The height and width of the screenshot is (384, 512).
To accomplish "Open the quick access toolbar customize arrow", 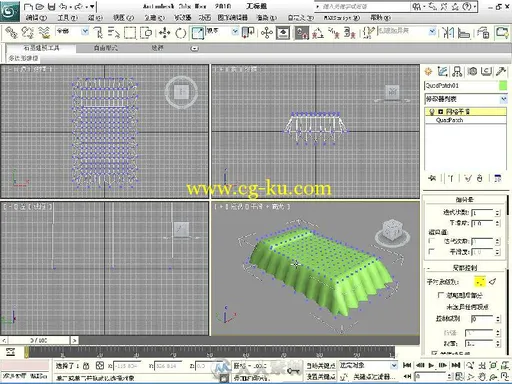I will (92, 6).
